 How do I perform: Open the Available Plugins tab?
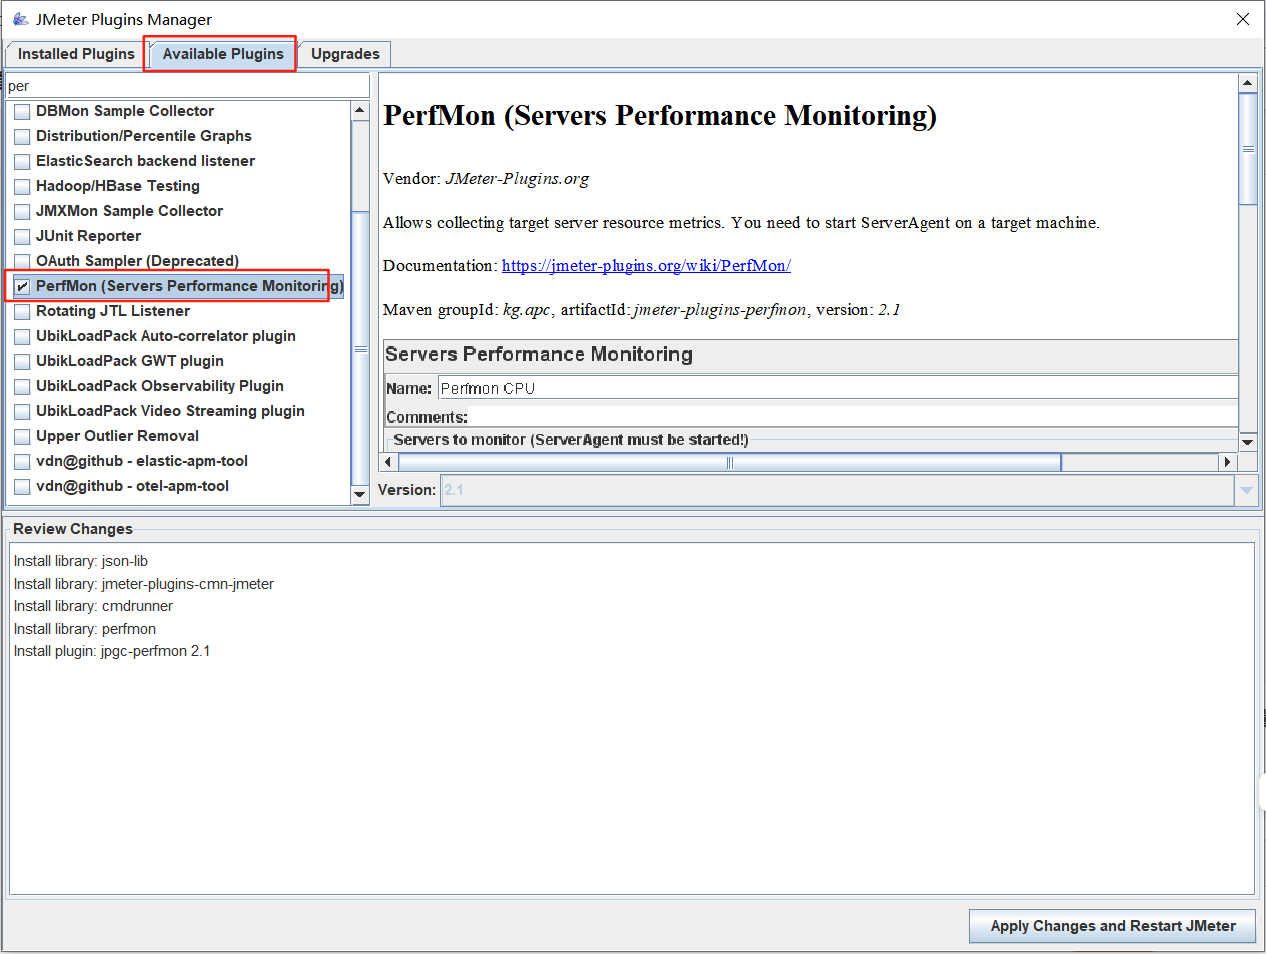[x=223, y=54]
